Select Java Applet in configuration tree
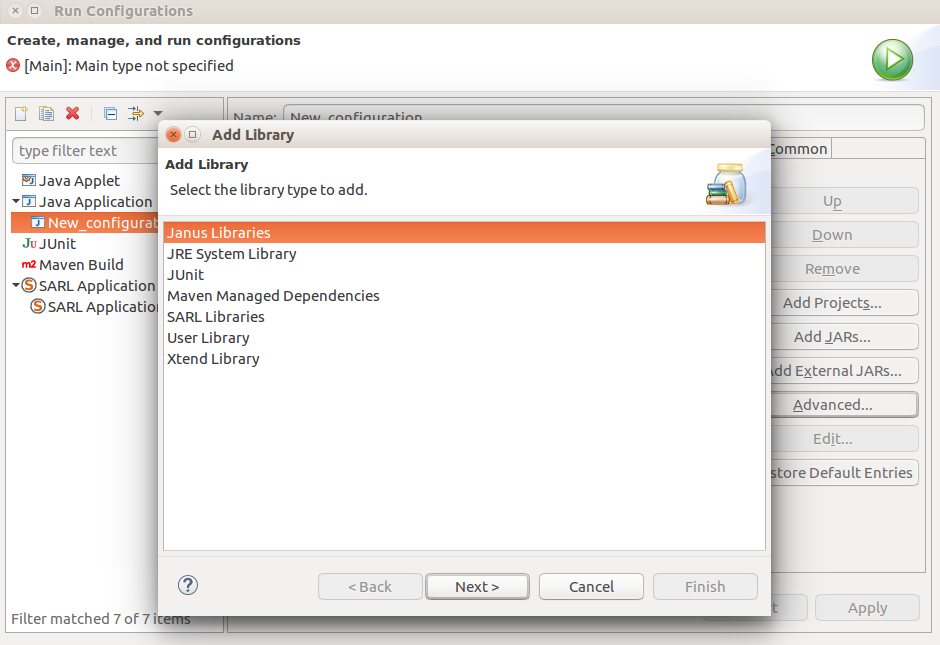 (79, 180)
